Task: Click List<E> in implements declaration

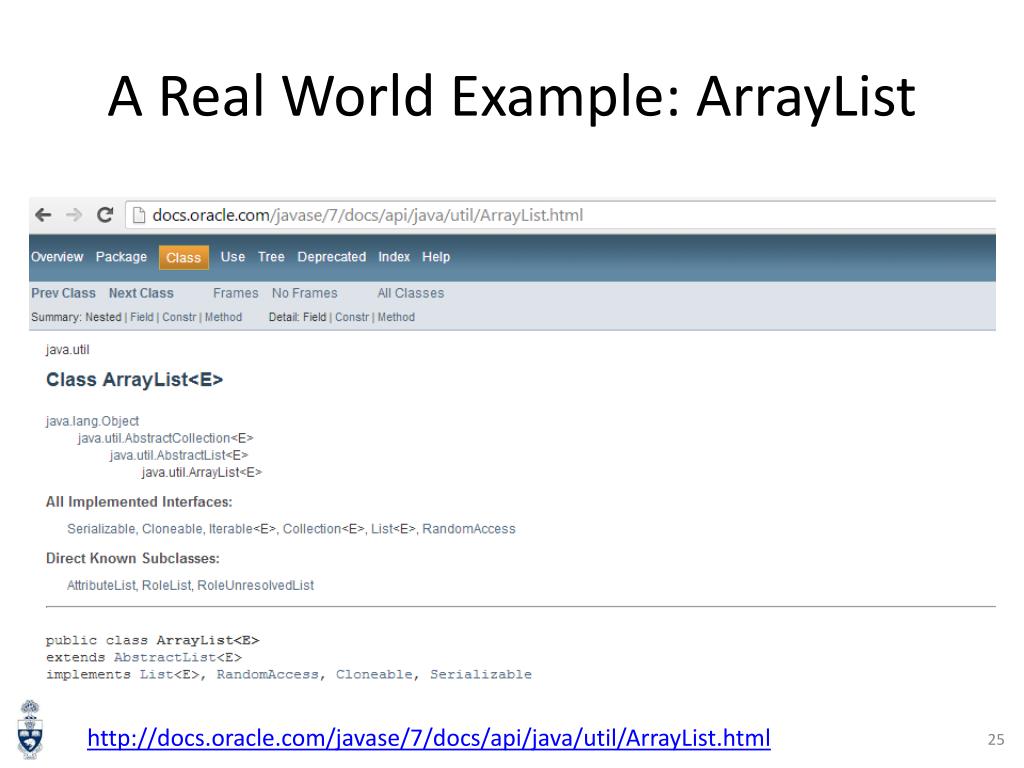Action: click(x=170, y=675)
